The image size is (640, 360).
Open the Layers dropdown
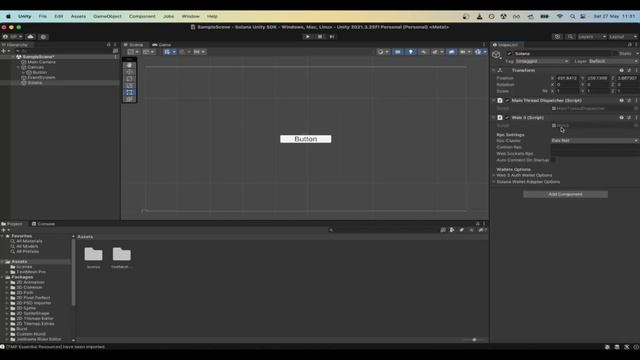592,37
